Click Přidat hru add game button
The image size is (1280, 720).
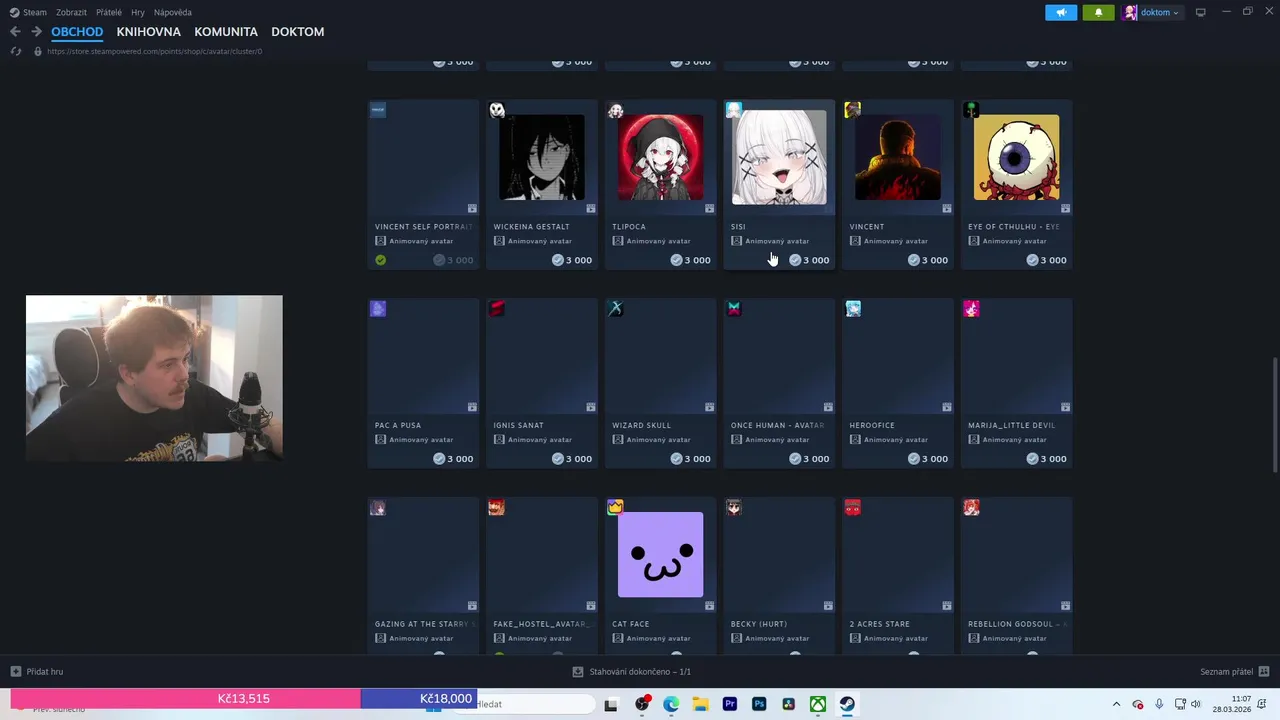click(x=37, y=672)
